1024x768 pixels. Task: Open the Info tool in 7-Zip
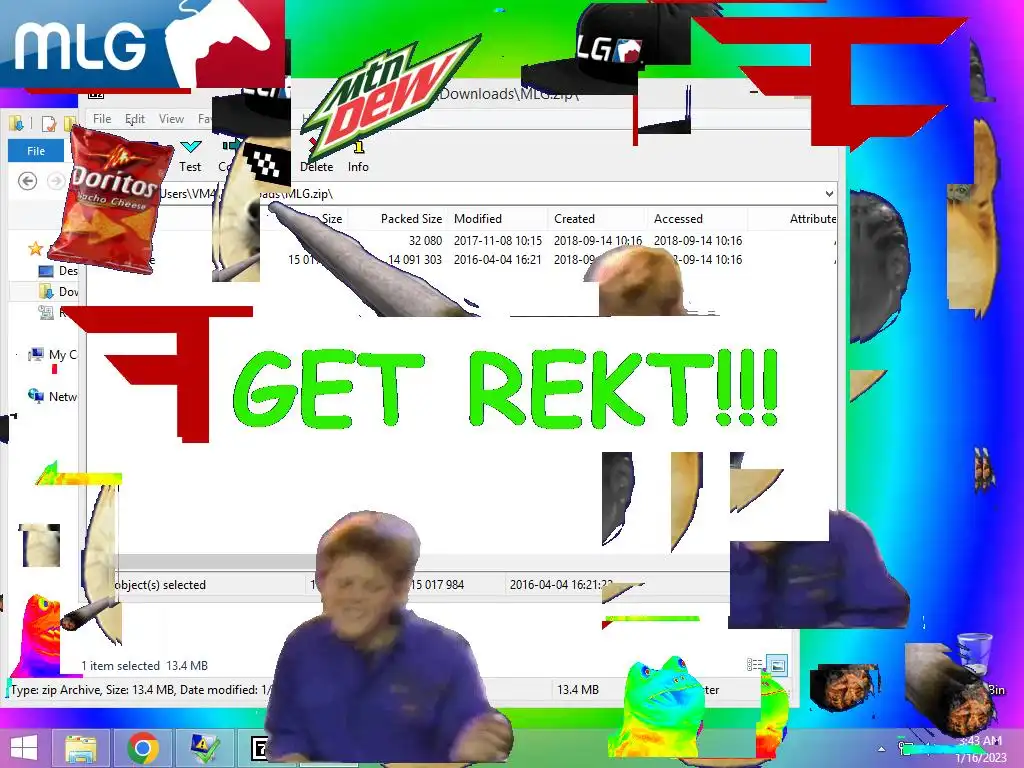click(358, 156)
